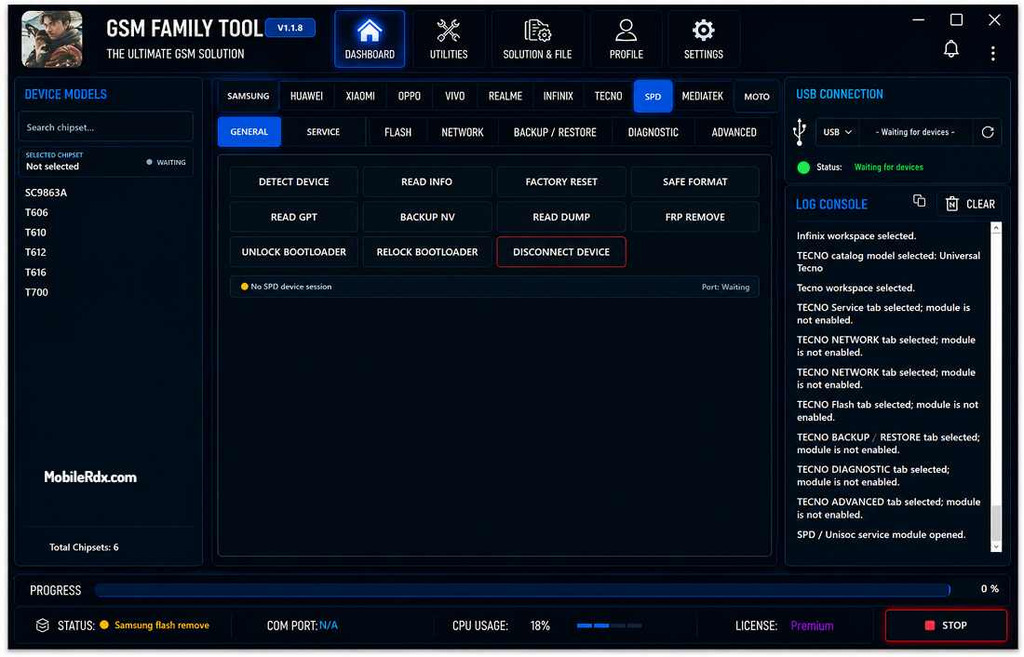Click Total Chipsets: 6 text
This screenshot has height=657, width=1024.
click(84, 547)
